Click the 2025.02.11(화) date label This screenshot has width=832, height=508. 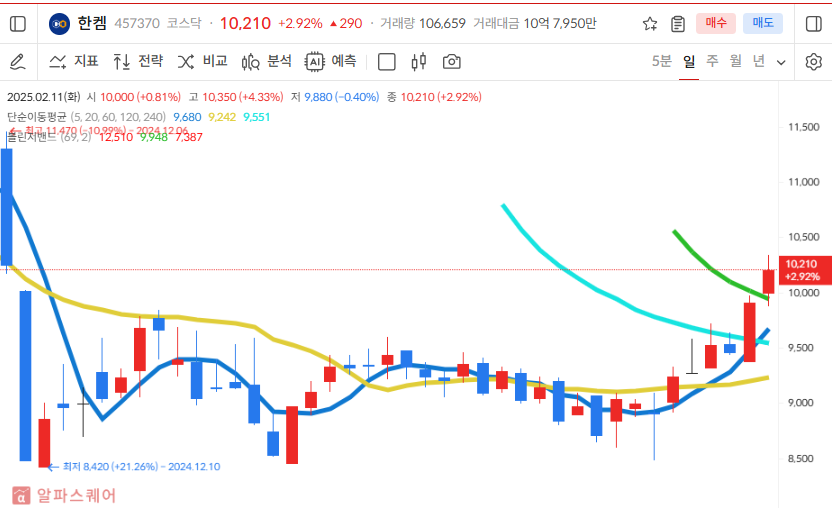(x=44, y=97)
